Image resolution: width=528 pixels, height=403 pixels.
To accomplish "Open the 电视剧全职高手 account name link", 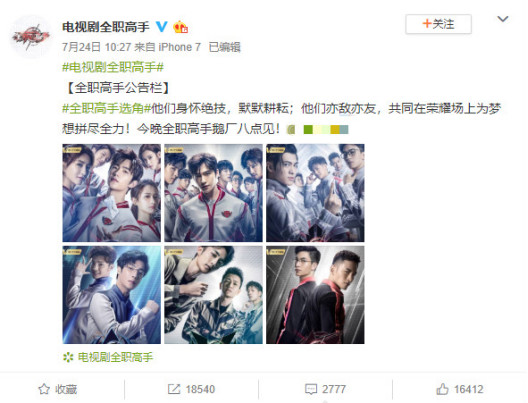I will tap(105, 27).
